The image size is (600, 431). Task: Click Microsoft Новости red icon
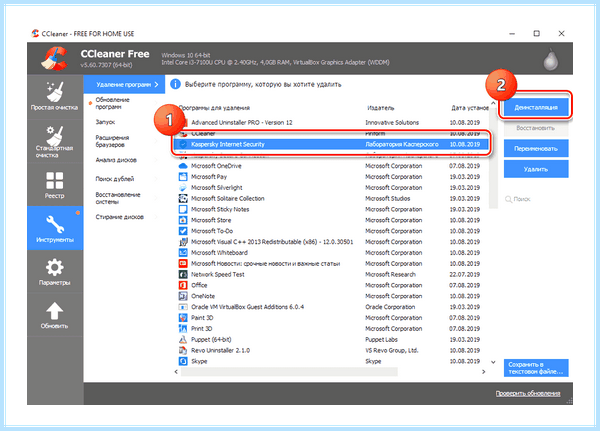click(183, 263)
